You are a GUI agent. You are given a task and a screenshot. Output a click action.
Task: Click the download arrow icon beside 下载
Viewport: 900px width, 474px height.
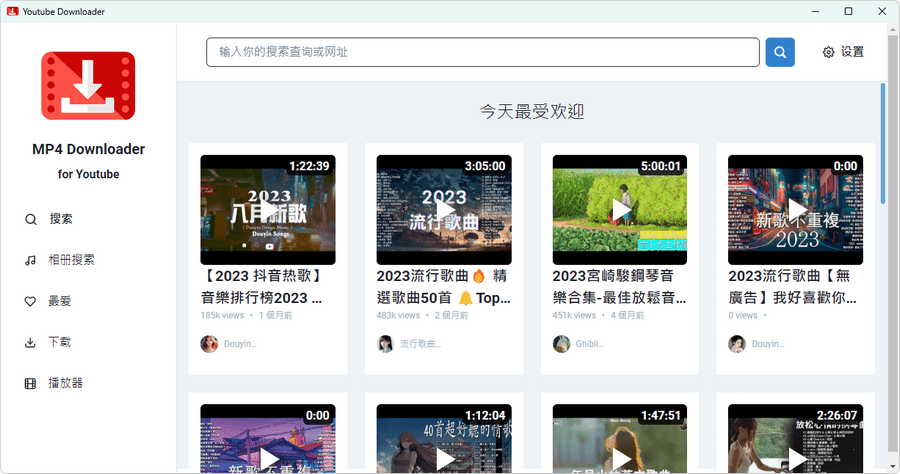30,343
